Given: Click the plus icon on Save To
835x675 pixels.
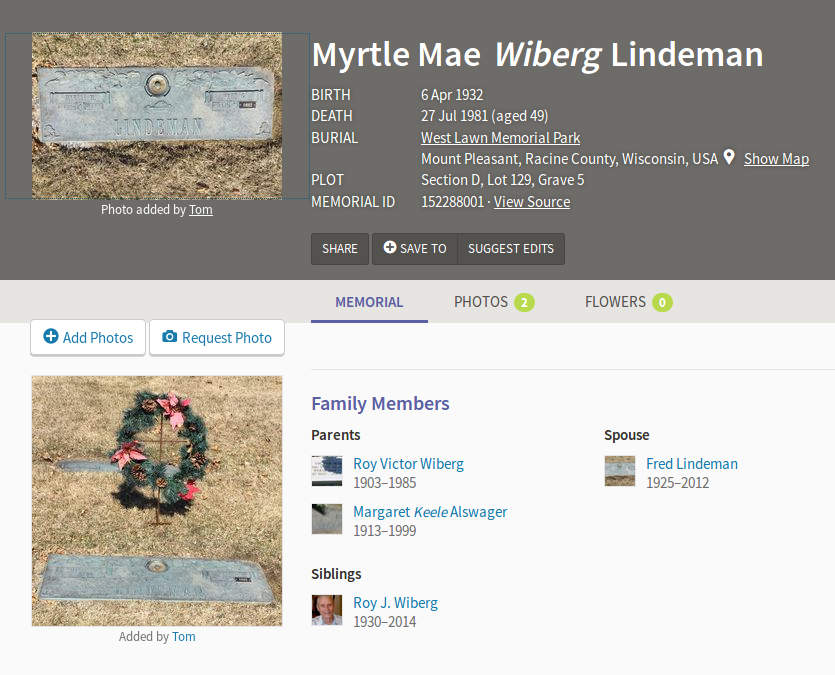Looking at the screenshot, I should point(390,248).
